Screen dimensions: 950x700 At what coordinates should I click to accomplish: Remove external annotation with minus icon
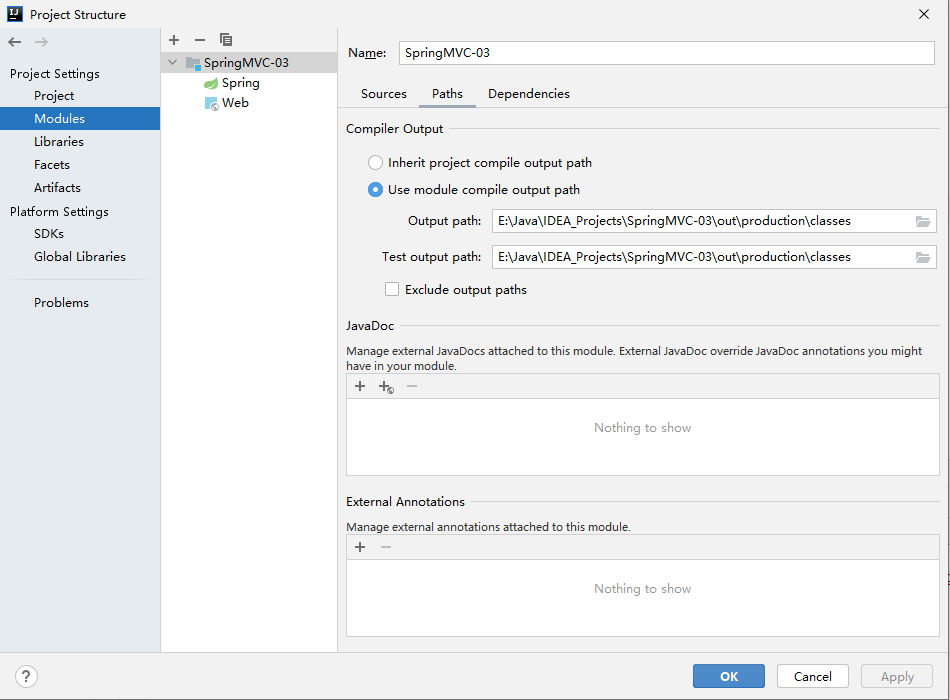[x=386, y=547]
